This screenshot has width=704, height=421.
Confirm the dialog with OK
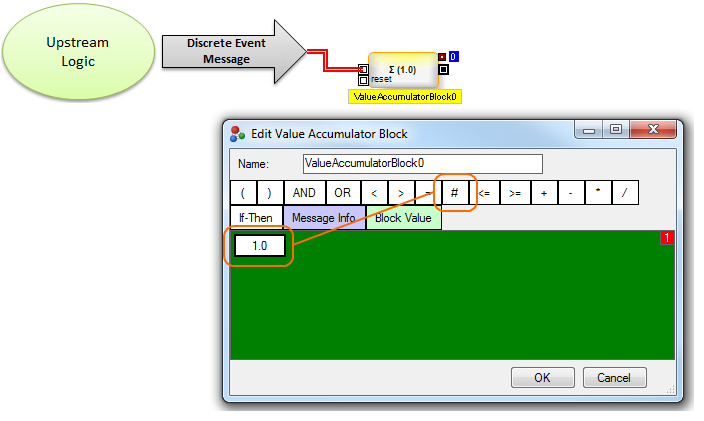click(x=542, y=378)
